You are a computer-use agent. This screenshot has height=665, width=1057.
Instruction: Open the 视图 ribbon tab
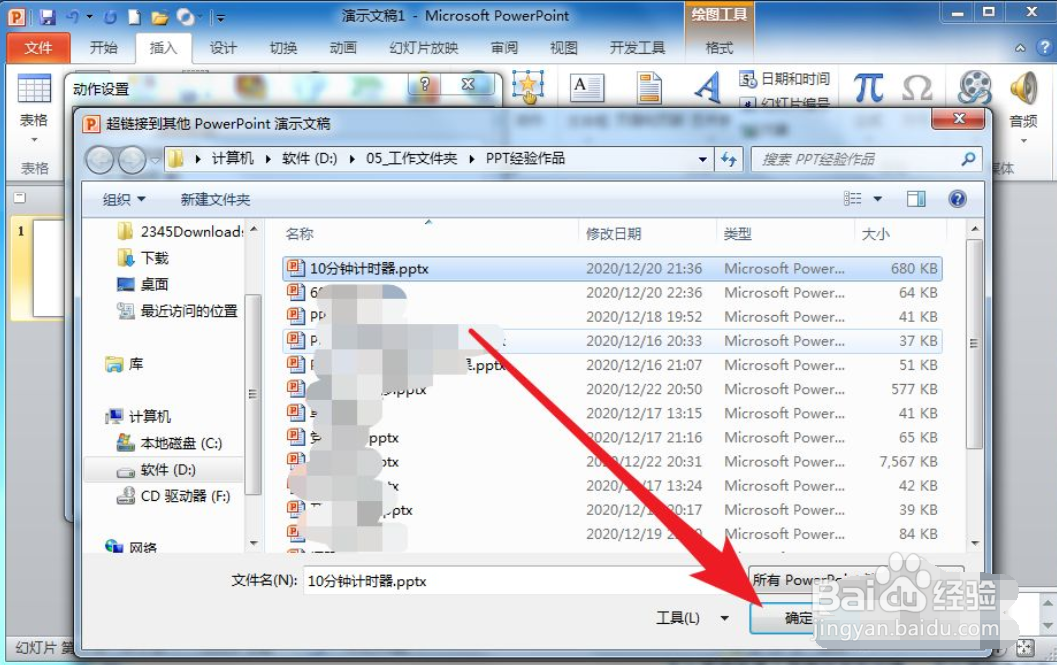pyautogui.click(x=564, y=47)
